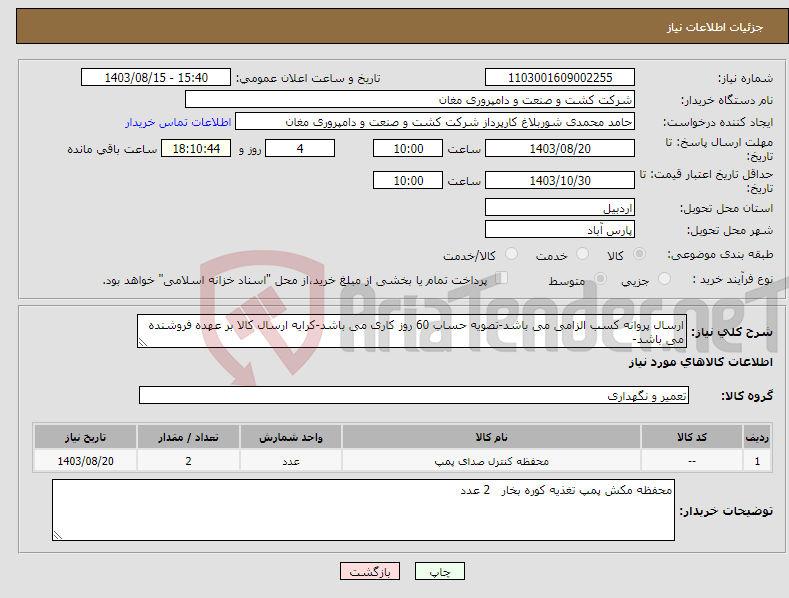The width and height of the screenshot is (789, 598).
Task: Click the ردیف column header
Action: point(757,436)
